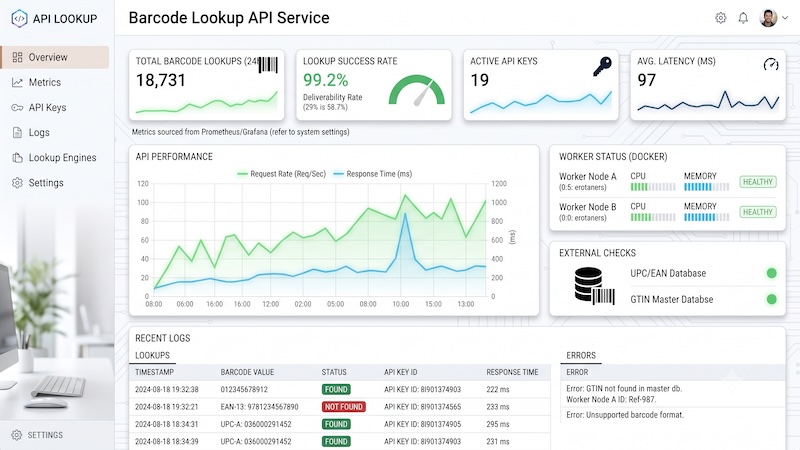Click Worker Node B HEALTHY badge
The width and height of the screenshot is (800, 450).
[758, 212]
